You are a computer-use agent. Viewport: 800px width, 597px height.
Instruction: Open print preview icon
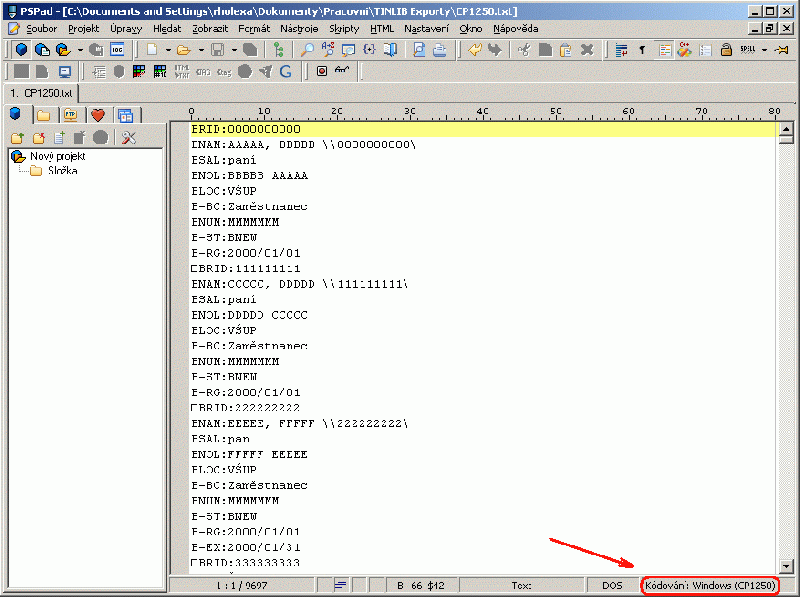pos(419,49)
